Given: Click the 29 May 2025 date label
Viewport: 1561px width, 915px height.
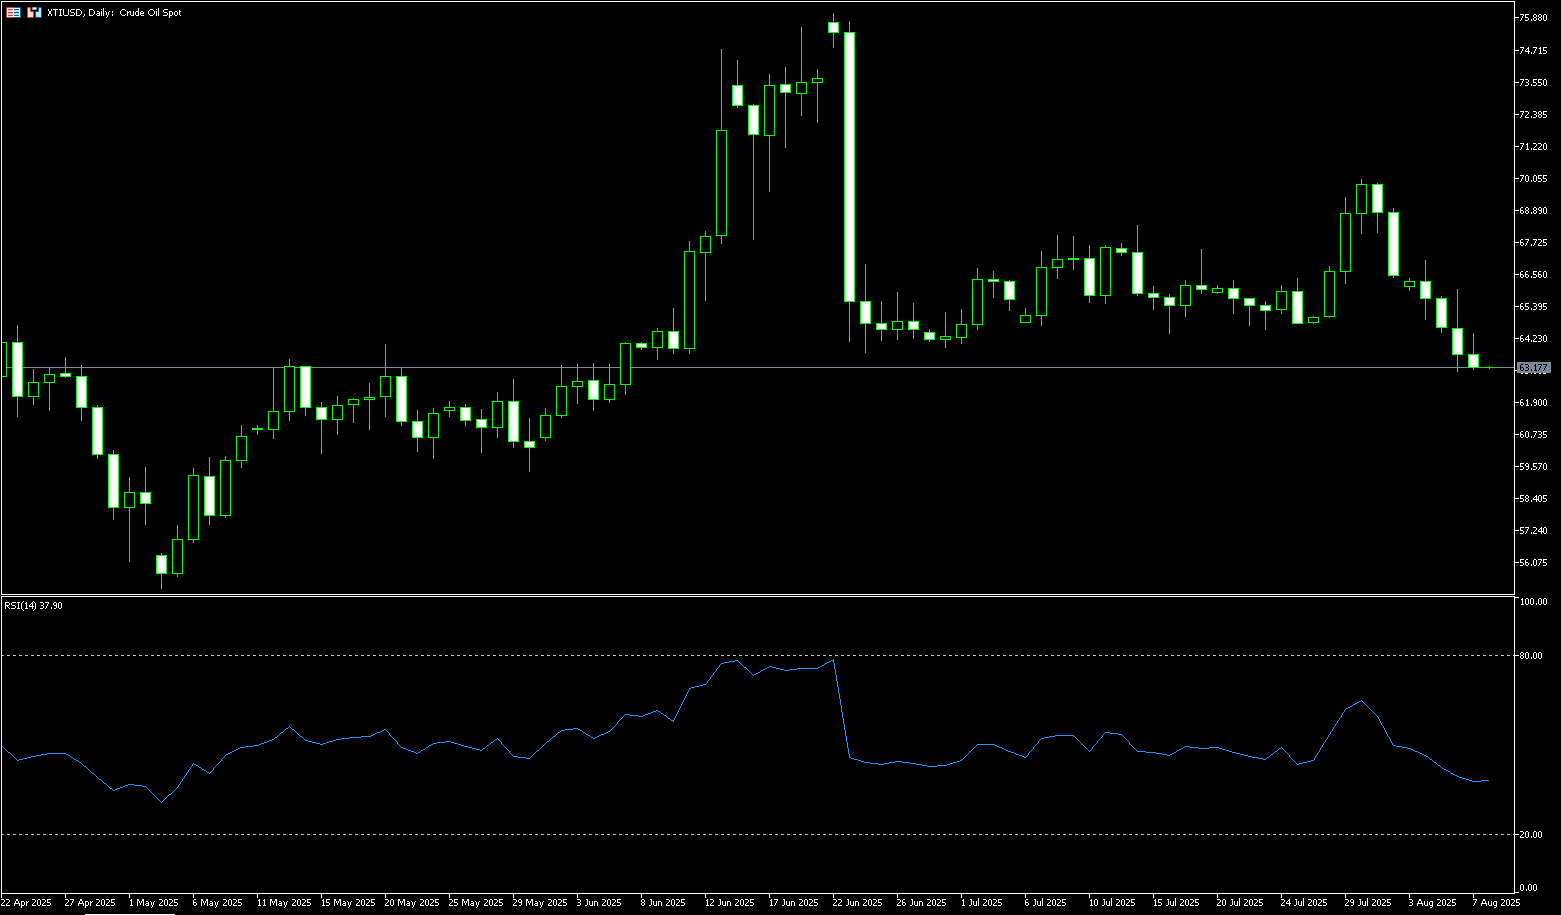Looking at the screenshot, I should coord(539,902).
